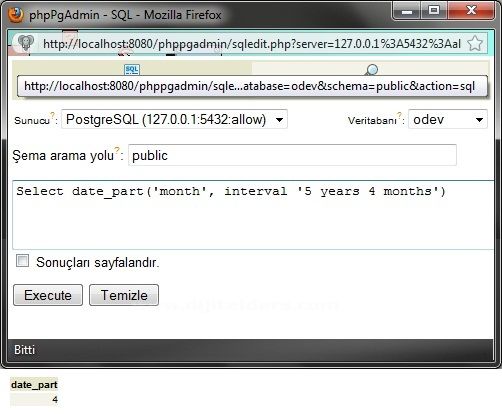502x414 pixels.
Task: Open the Şema arama yolu help mark
Action: pyautogui.click(x=117, y=150)
